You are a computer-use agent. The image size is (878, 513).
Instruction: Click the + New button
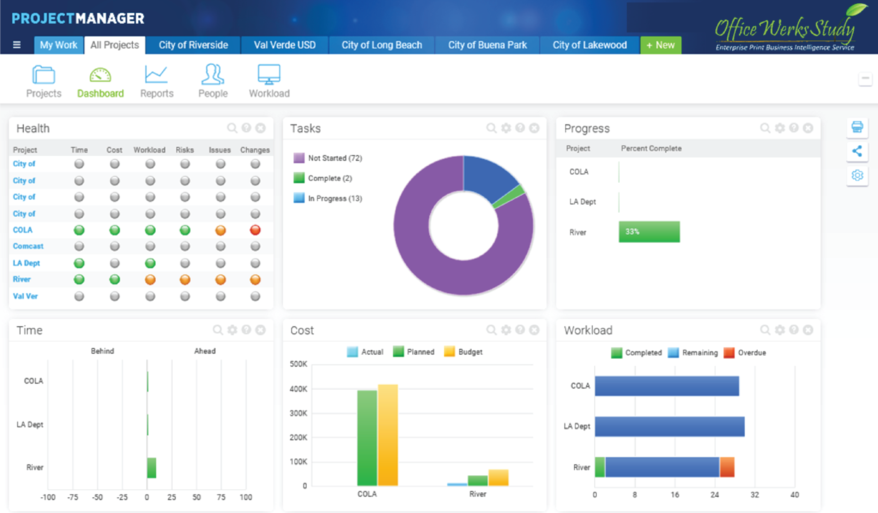pyautogui.click(x=659, y=45)
